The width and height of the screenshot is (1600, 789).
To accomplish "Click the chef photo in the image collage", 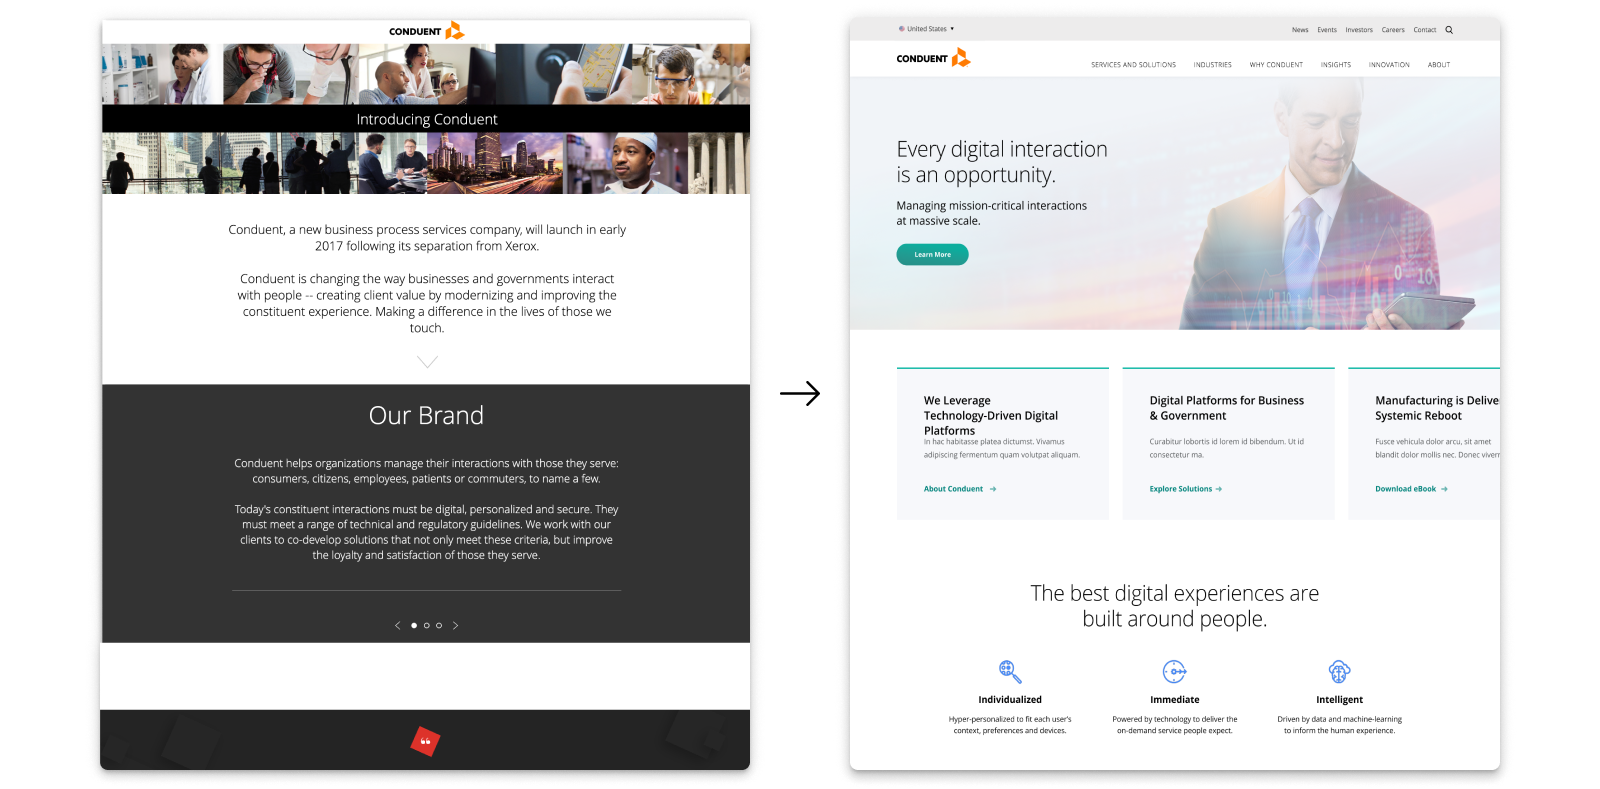I will click(x=626, y=163).
